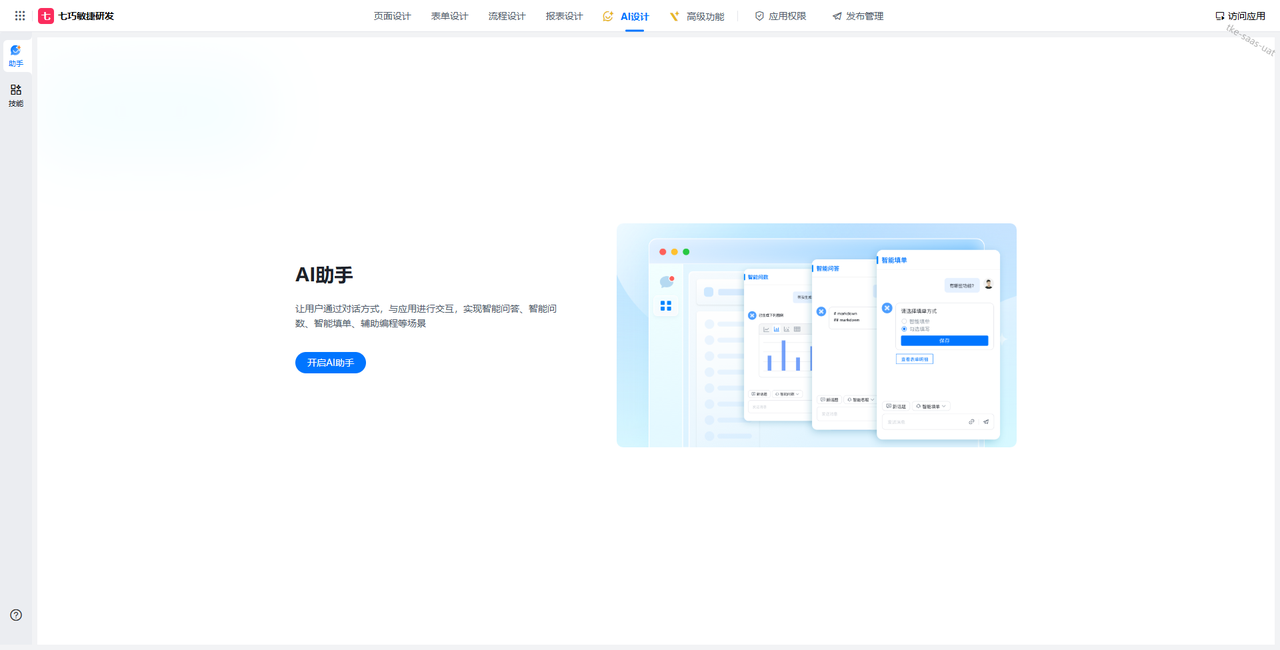Click the blue bar chart in the illustration
The image size is (1280, 650).
pyautogui.click(x=783, y=355)
